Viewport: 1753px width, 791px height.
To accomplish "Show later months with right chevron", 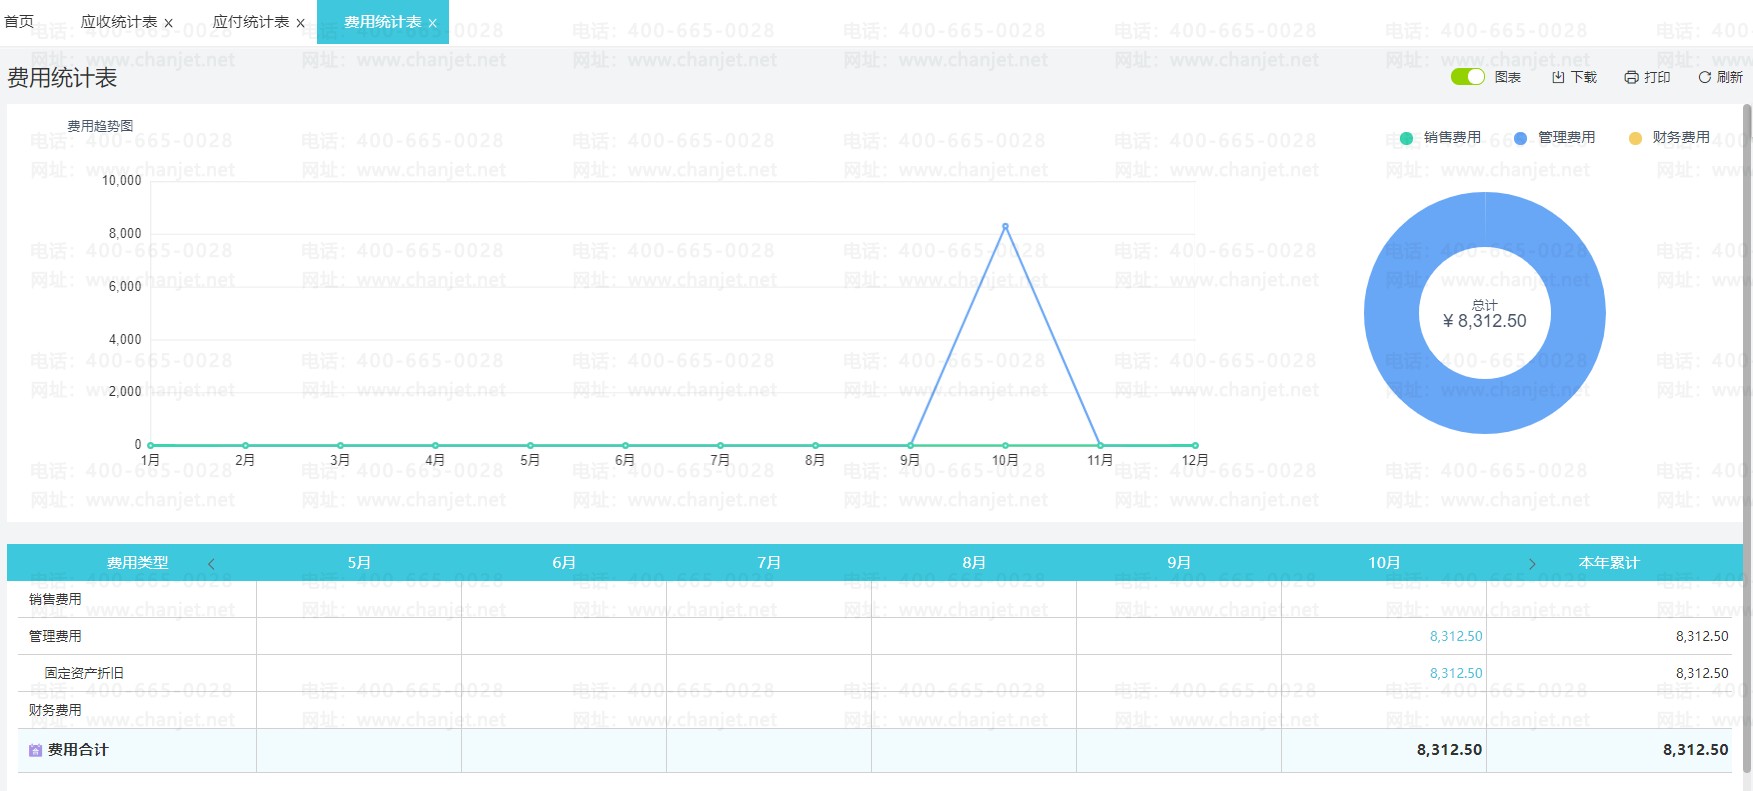I will tap(1532, 564).
